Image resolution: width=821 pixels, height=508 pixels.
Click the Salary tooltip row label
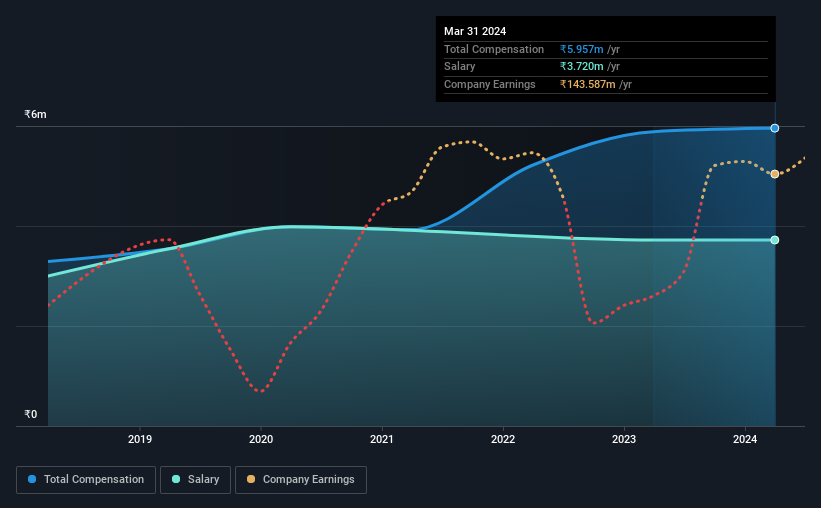(460, 67)
